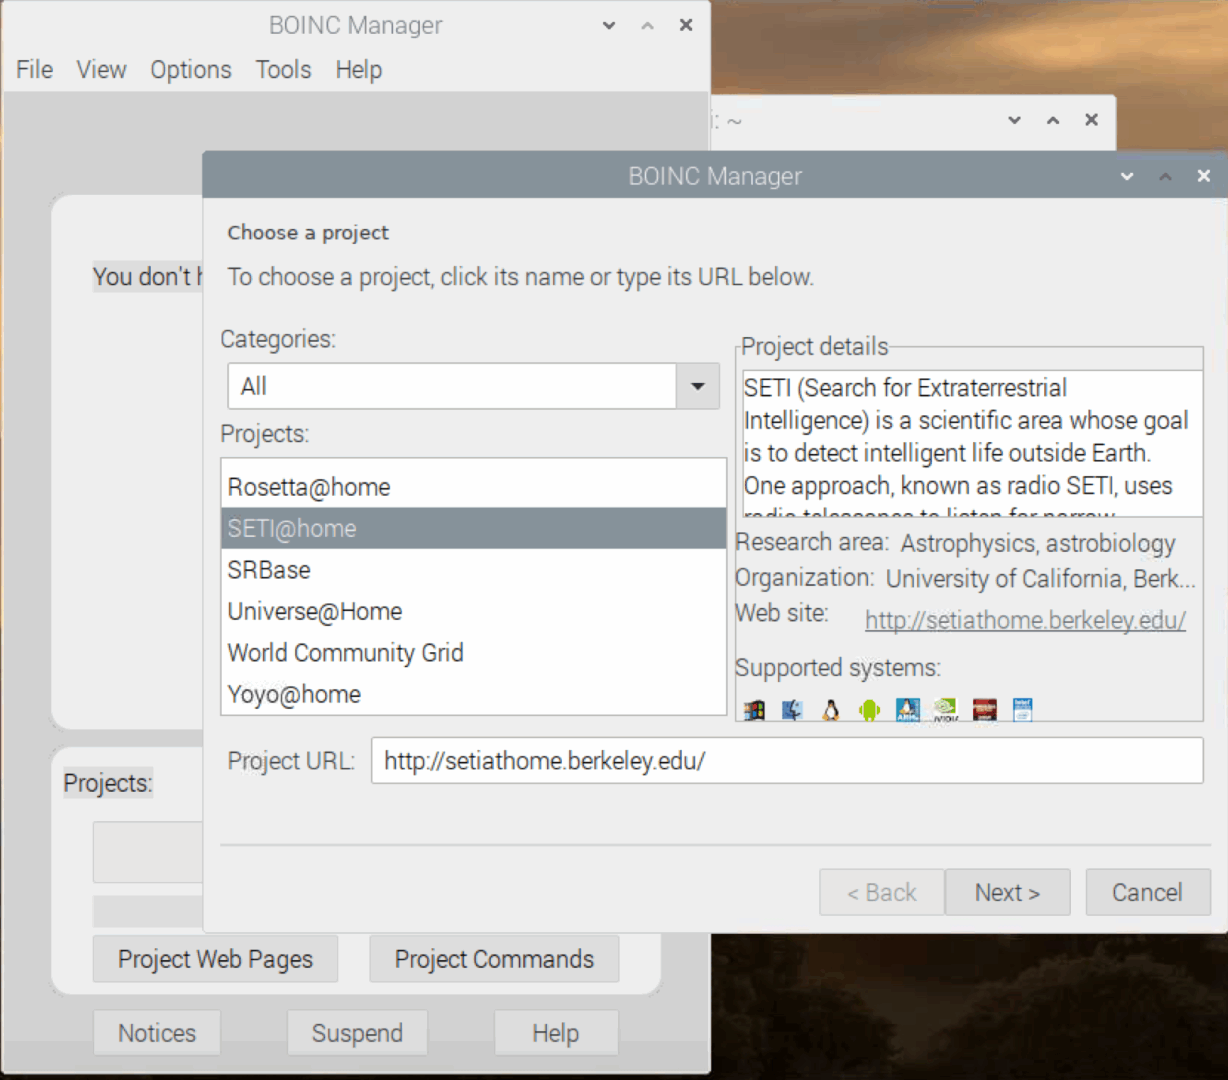Click the Cancel button
The height and width of the screenshot is (1080, 1228).
click(1147, 892)
